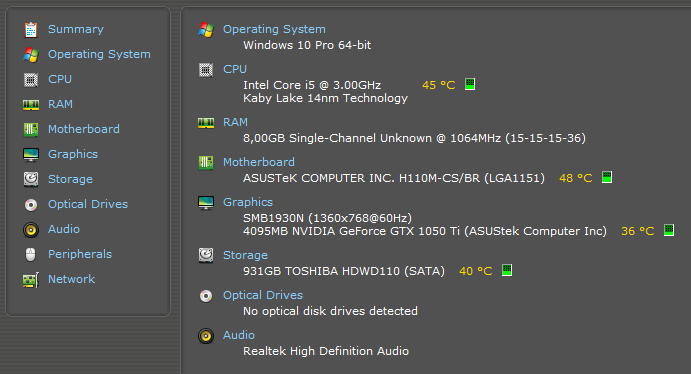Select the Peripherals entry in sidebar

point(80,254)
